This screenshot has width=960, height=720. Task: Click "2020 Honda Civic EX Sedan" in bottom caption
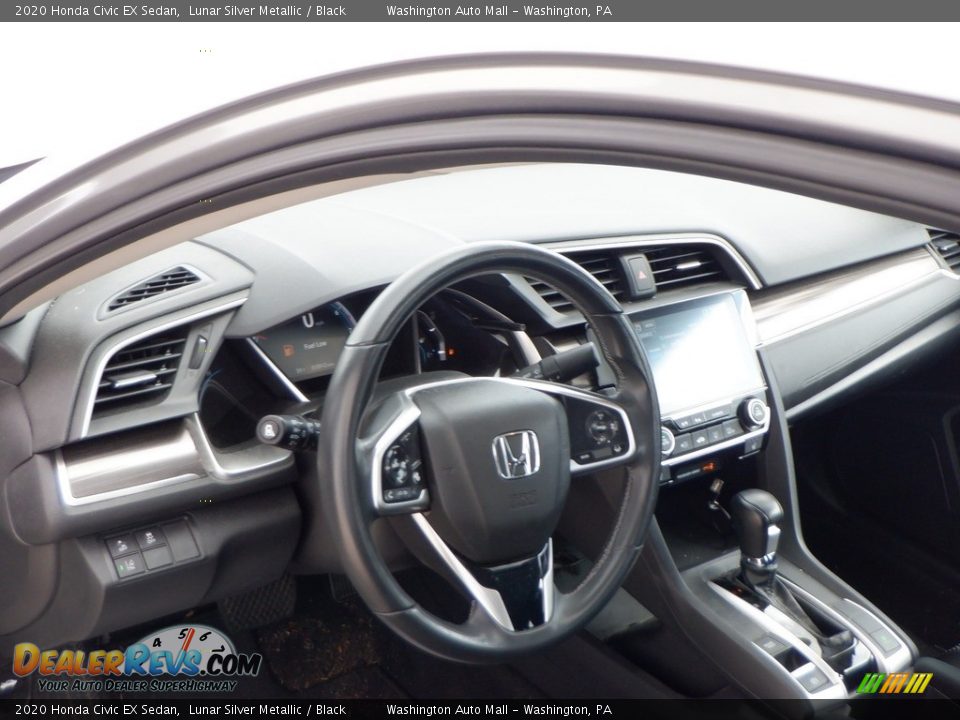click(96, 710)
